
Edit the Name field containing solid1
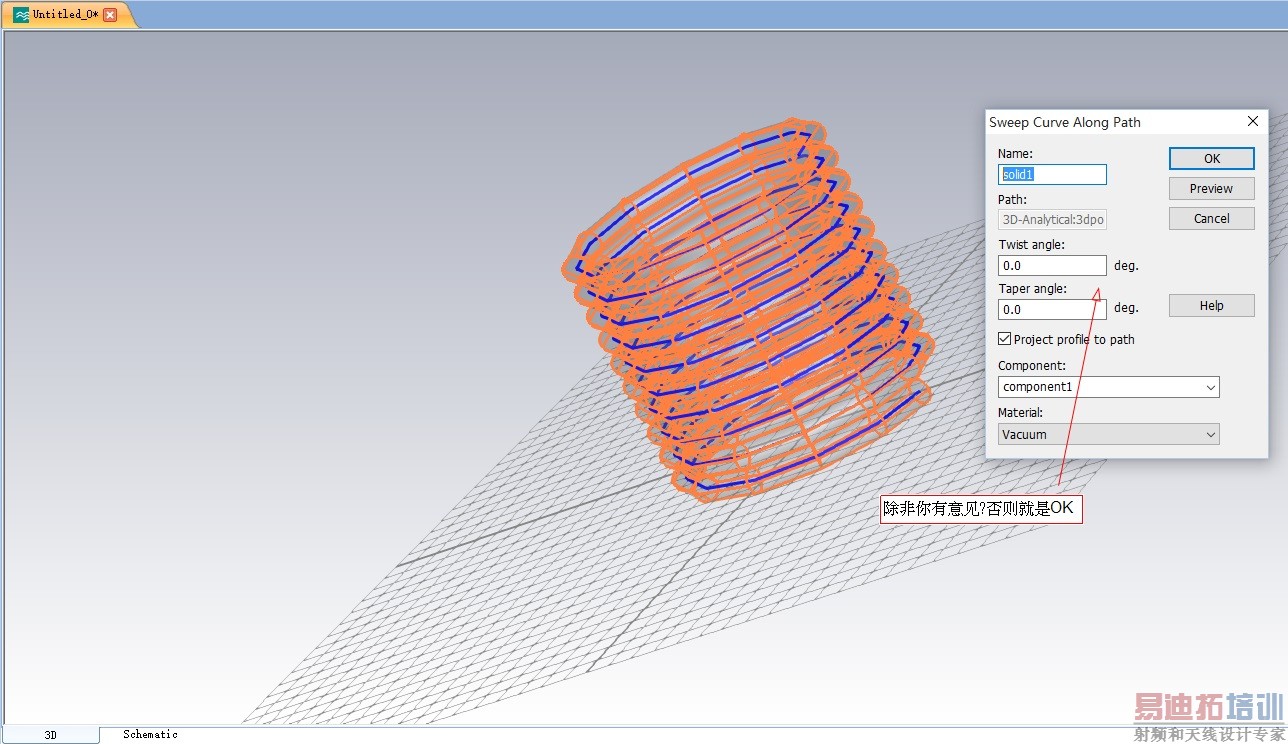[x=1052, y=174]
